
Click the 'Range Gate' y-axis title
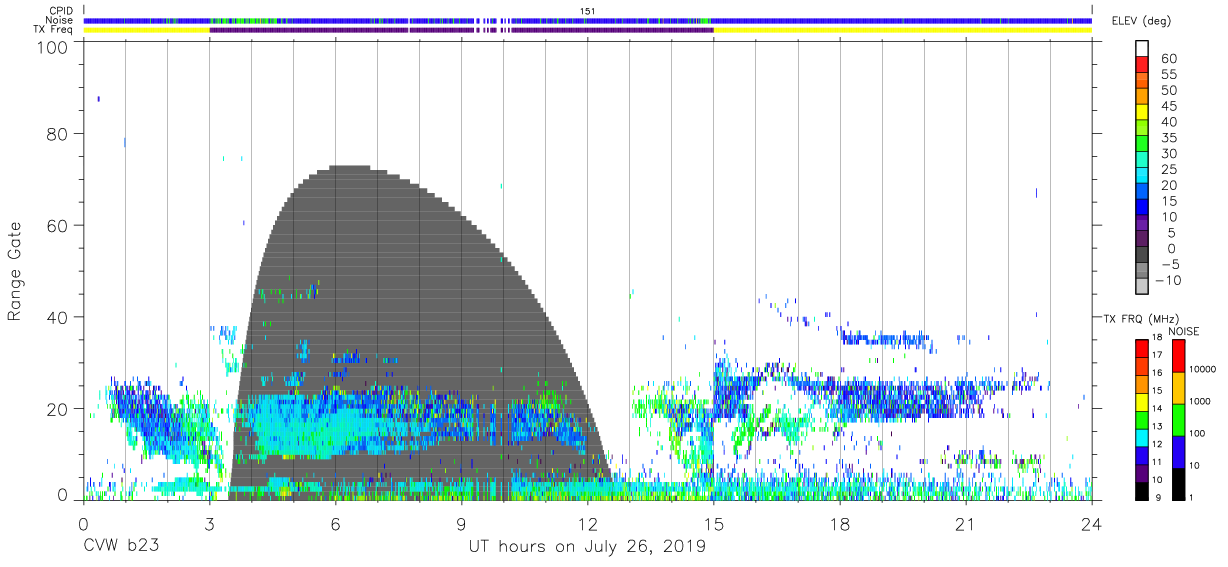[x=15, y=272]
